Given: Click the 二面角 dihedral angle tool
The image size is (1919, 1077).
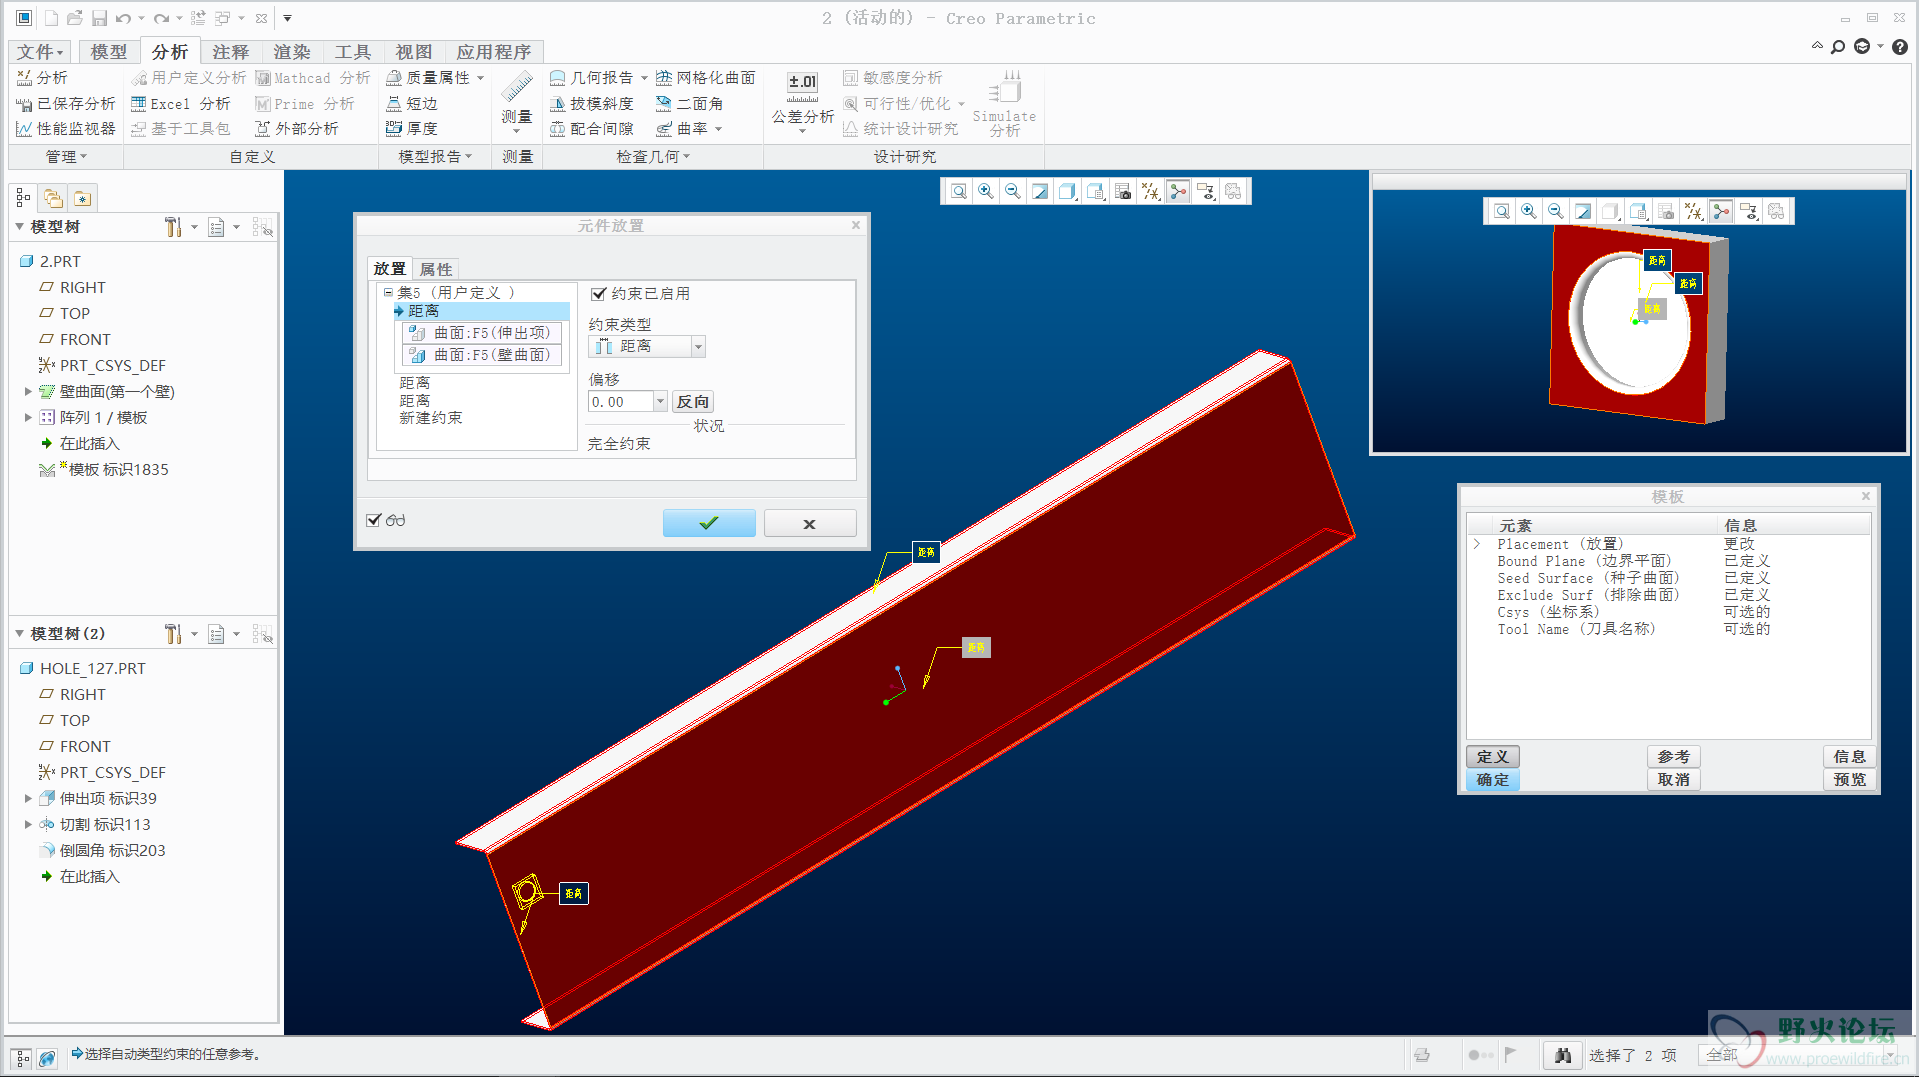Looking at the screenshot, I should (689, 103).
